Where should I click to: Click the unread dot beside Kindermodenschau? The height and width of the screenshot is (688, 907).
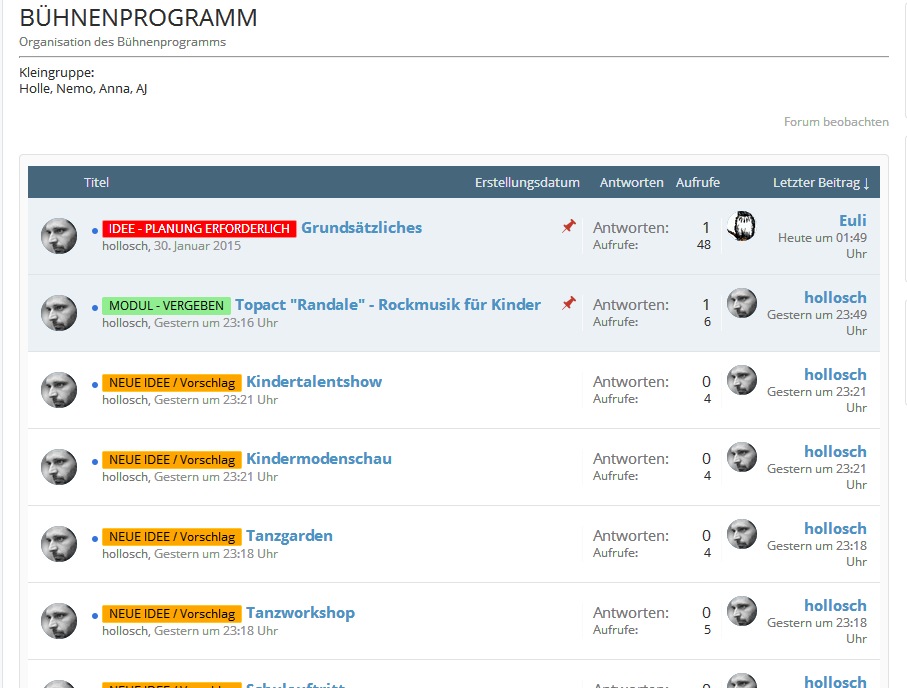click(95, 462)
